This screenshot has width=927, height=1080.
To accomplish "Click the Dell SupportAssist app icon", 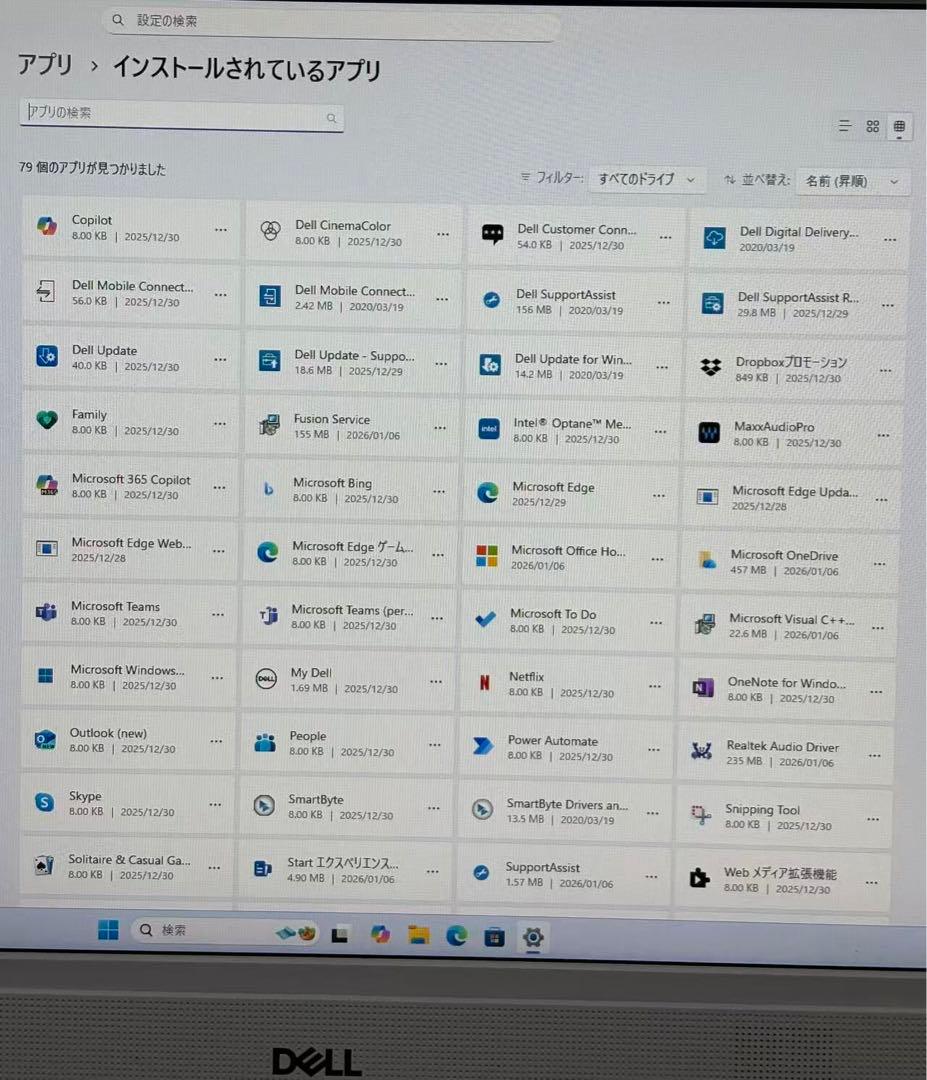I will click(x=489, y=301).
